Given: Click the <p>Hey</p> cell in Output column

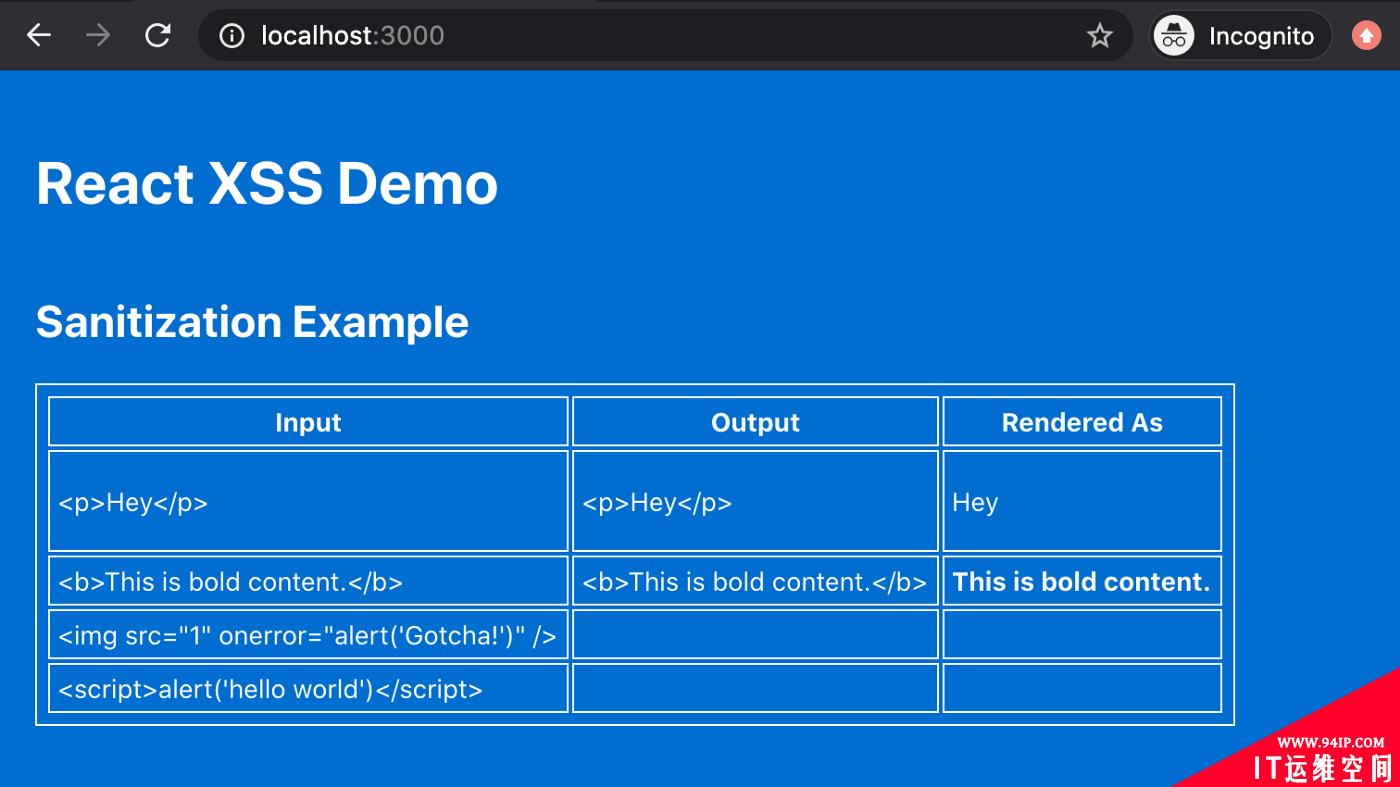Looking at the screenshot, I should (755, 501).
